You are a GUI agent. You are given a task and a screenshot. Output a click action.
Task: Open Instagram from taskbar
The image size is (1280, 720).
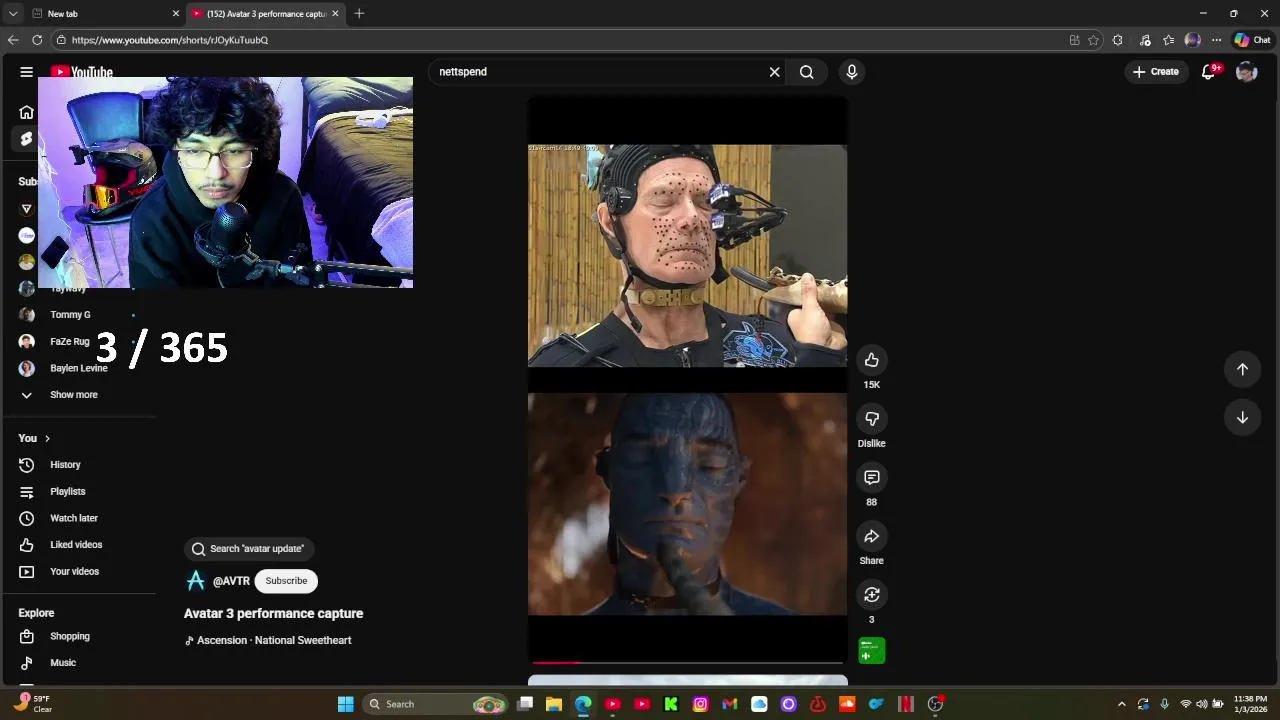[700, 704]
